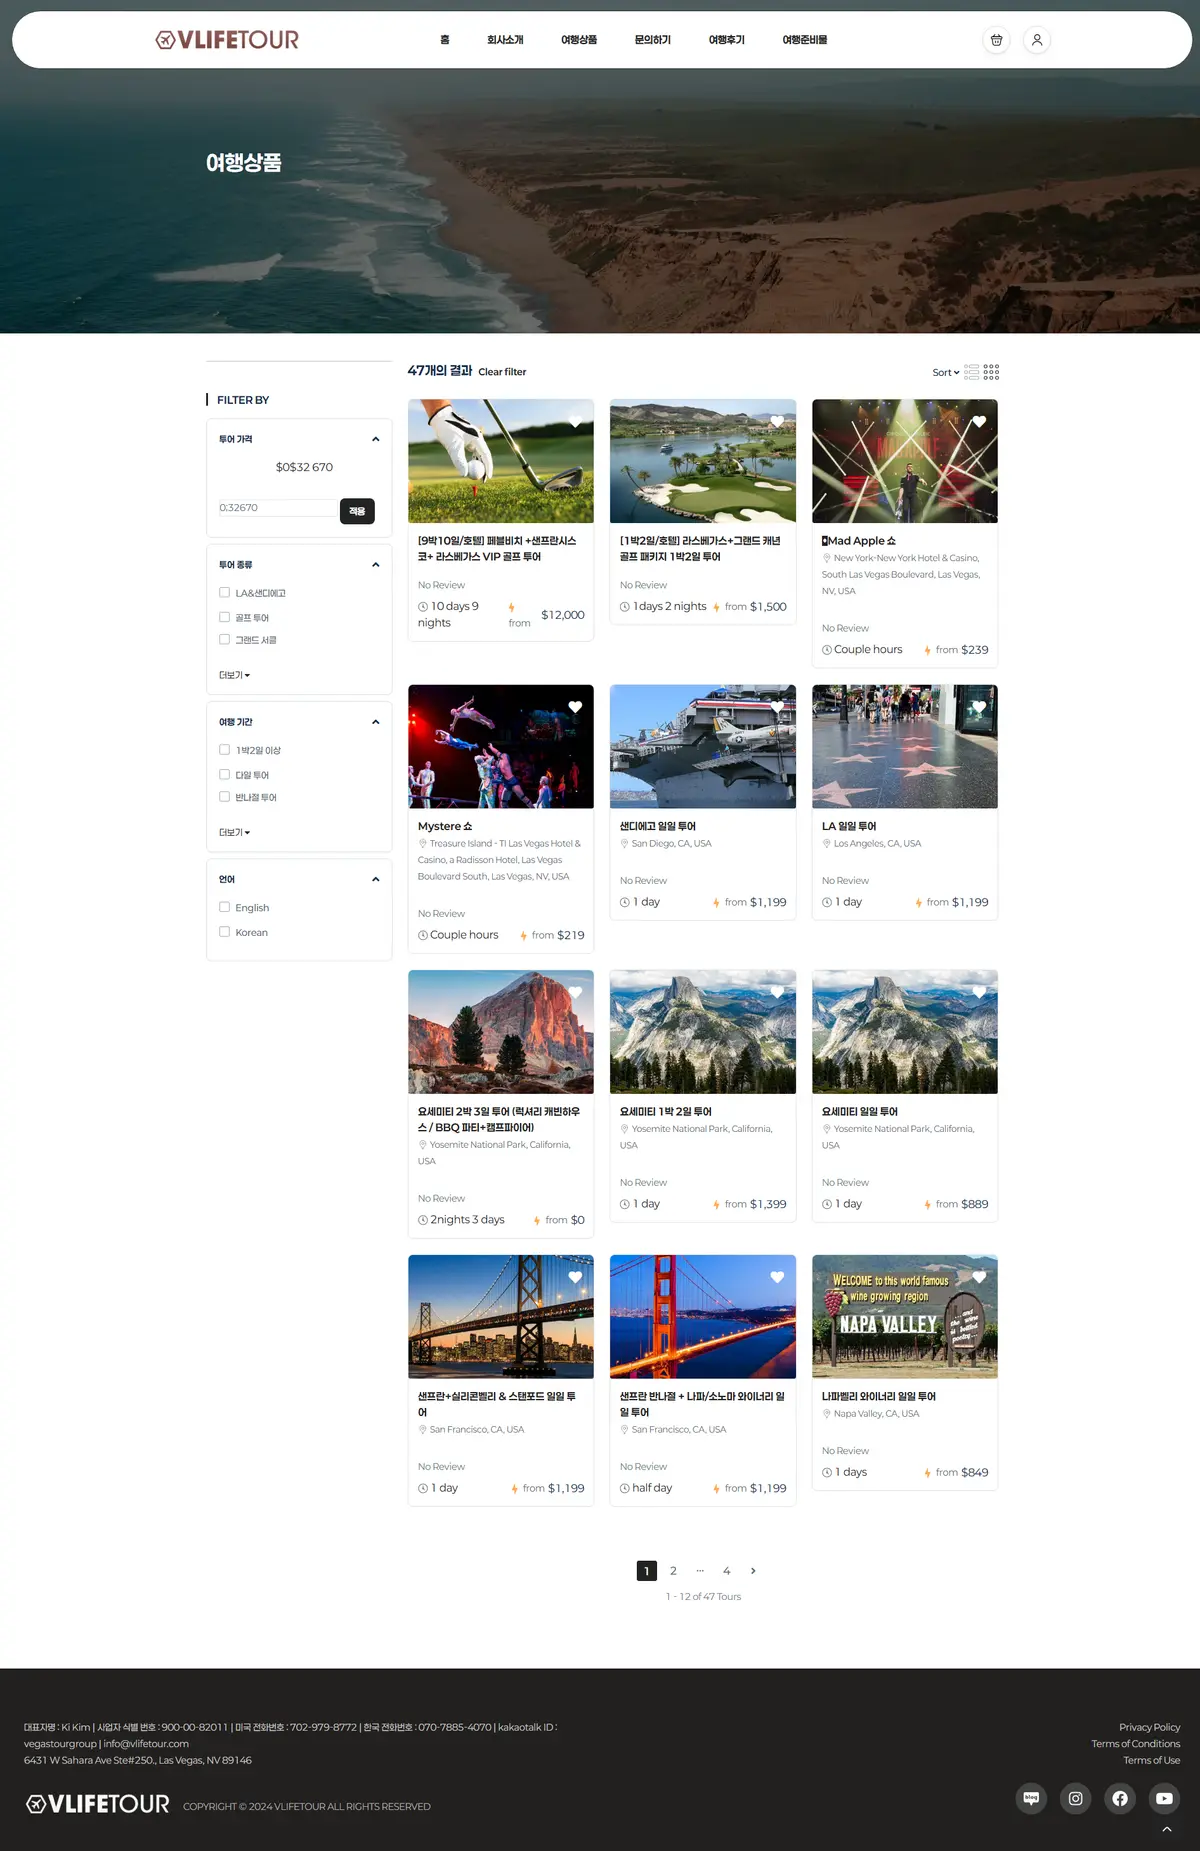Switch to grid view layout icon
This screenshot has width=1200, height=1851.
tap(991, 372)
